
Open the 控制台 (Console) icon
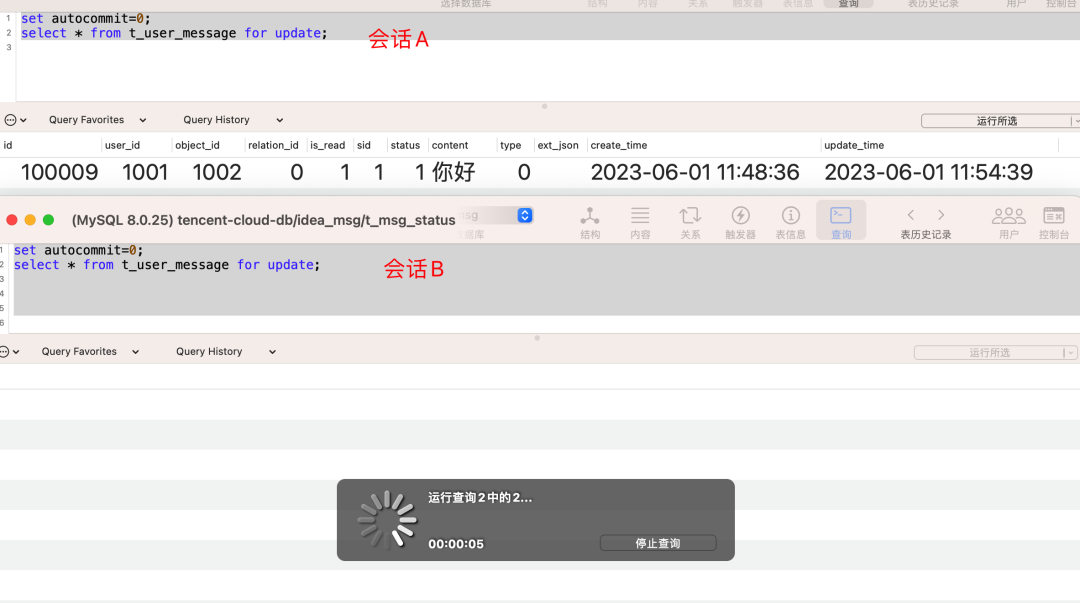click(x=1054, y=221)
